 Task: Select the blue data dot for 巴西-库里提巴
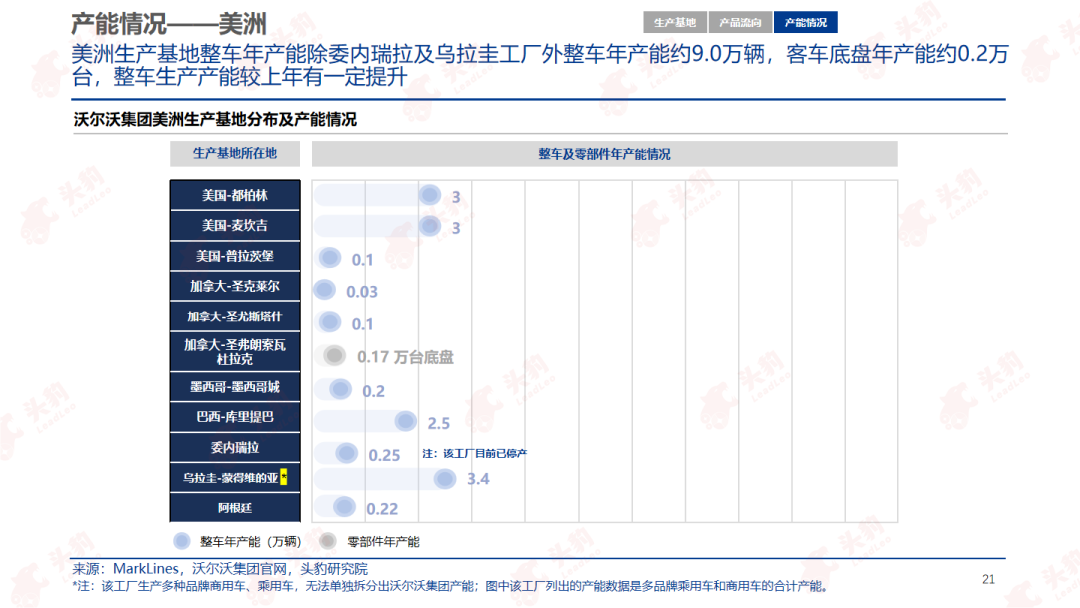pos(406,421)
